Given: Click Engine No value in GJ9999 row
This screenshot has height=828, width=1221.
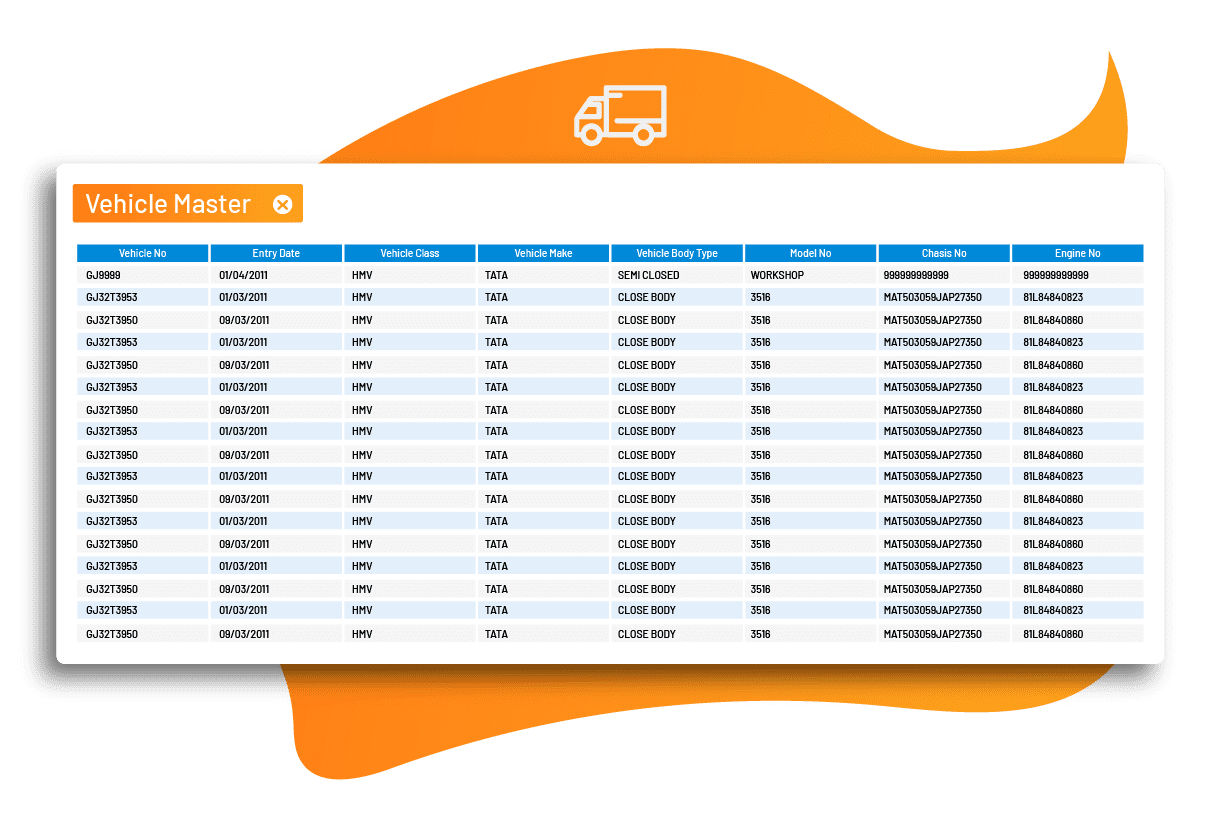Looking at the screenshot, I should pos(1056,275).
